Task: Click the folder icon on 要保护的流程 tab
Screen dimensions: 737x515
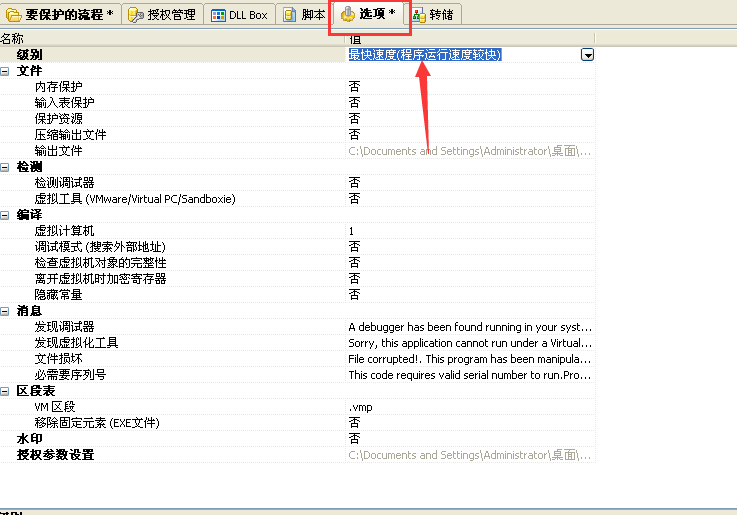Action: pos(13,15)
